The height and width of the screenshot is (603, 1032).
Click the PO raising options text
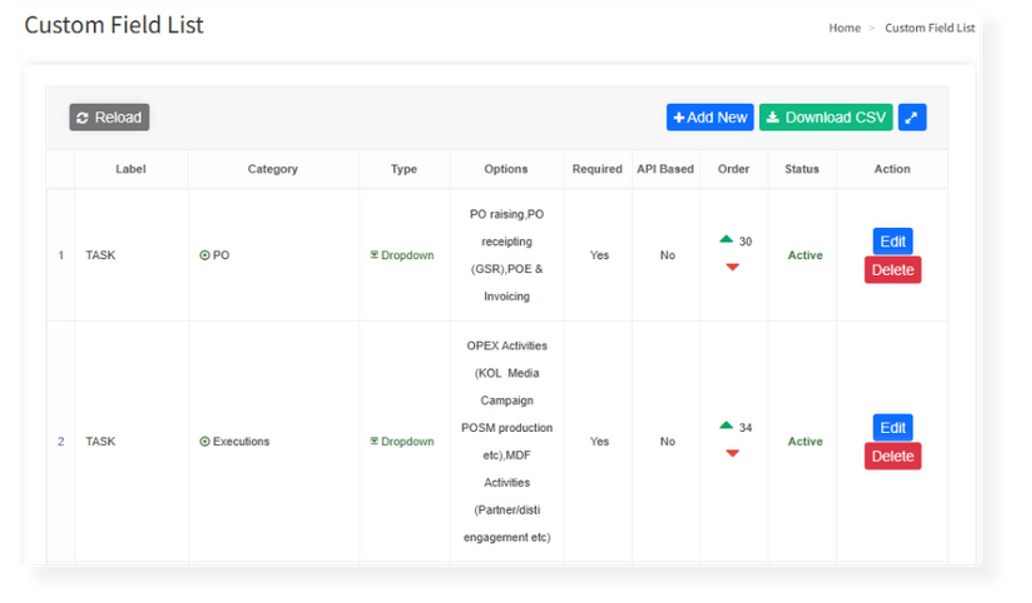[507, 255]
